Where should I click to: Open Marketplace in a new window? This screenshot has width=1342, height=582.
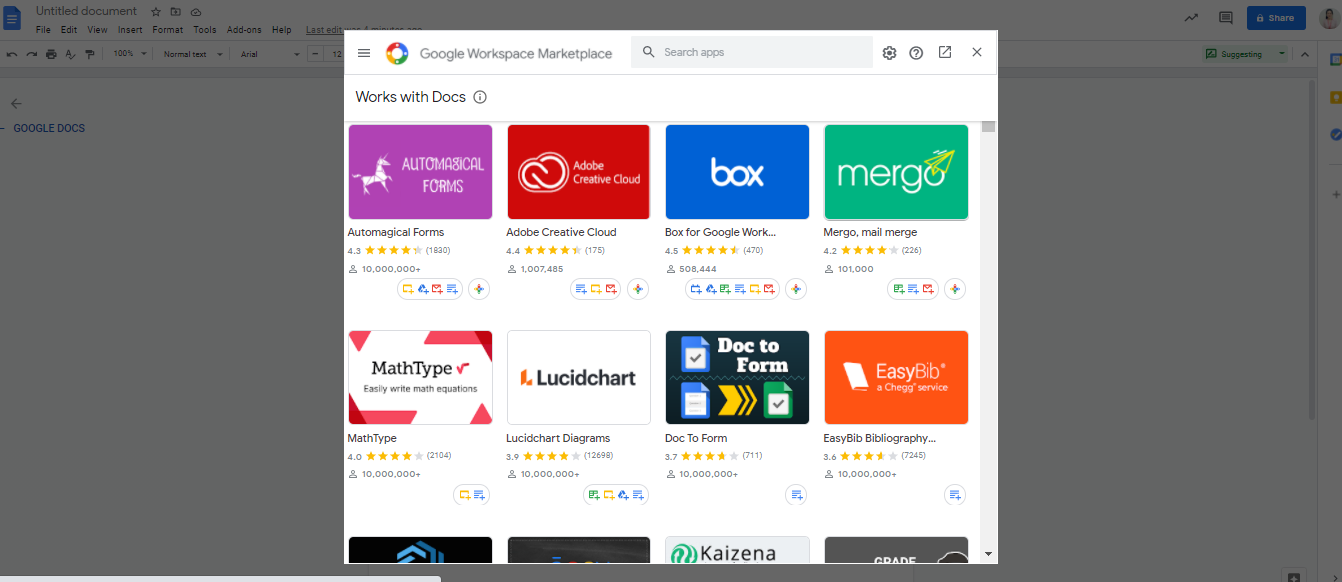click(x=945, y=53)
